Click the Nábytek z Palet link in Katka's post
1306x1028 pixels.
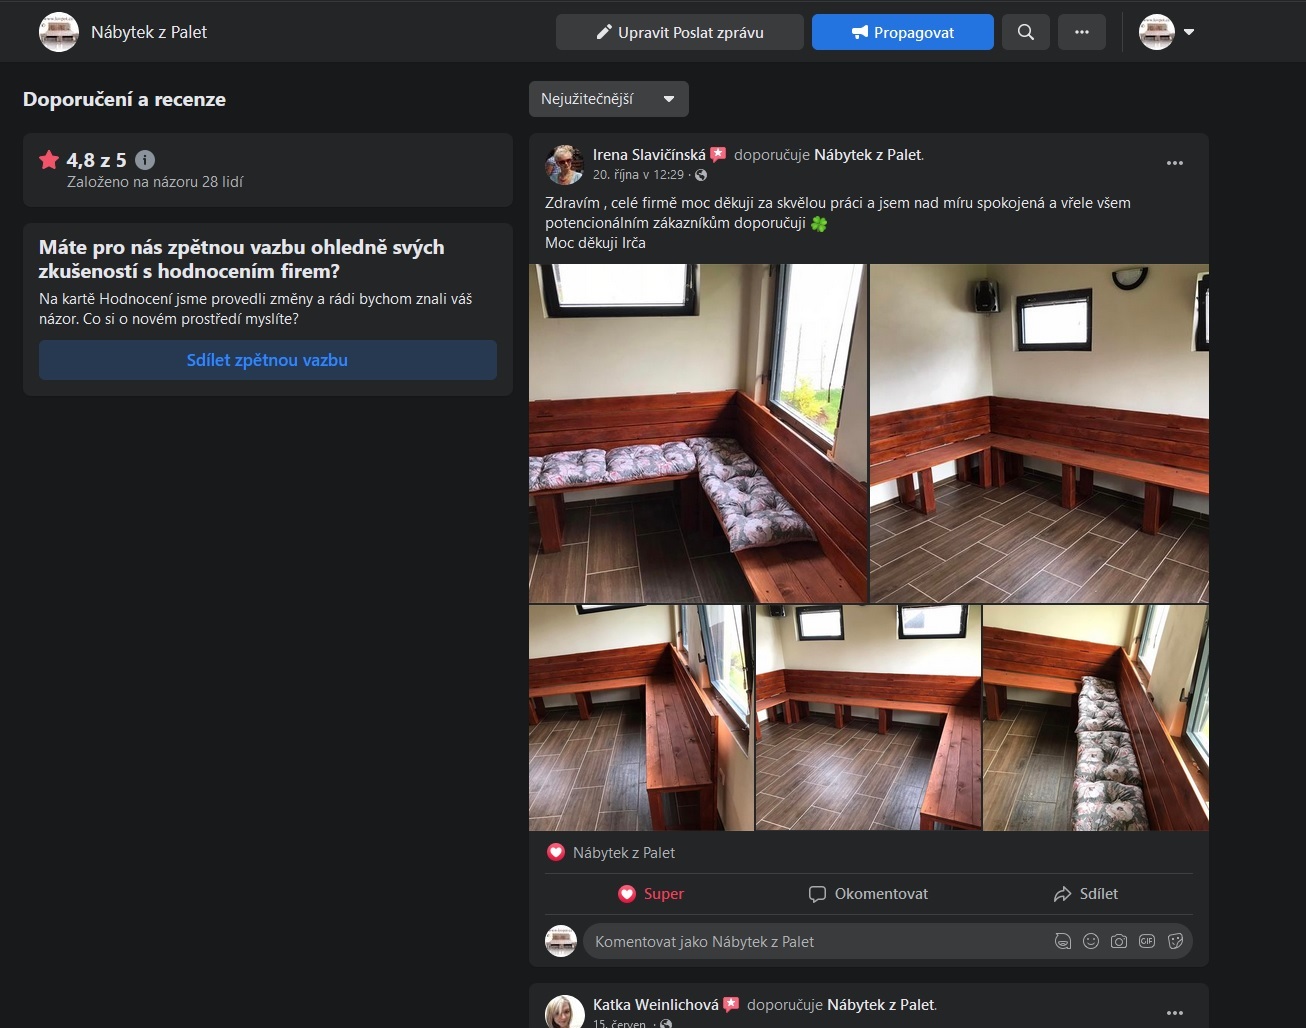[881, 1005]
